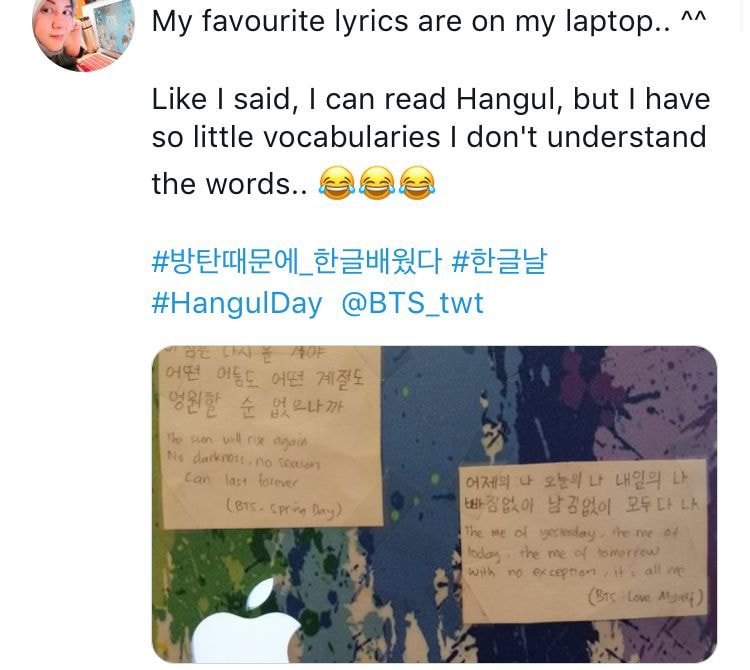Tap the '(BTS - Spring Day)' credit text

click(x=284, y=508)
